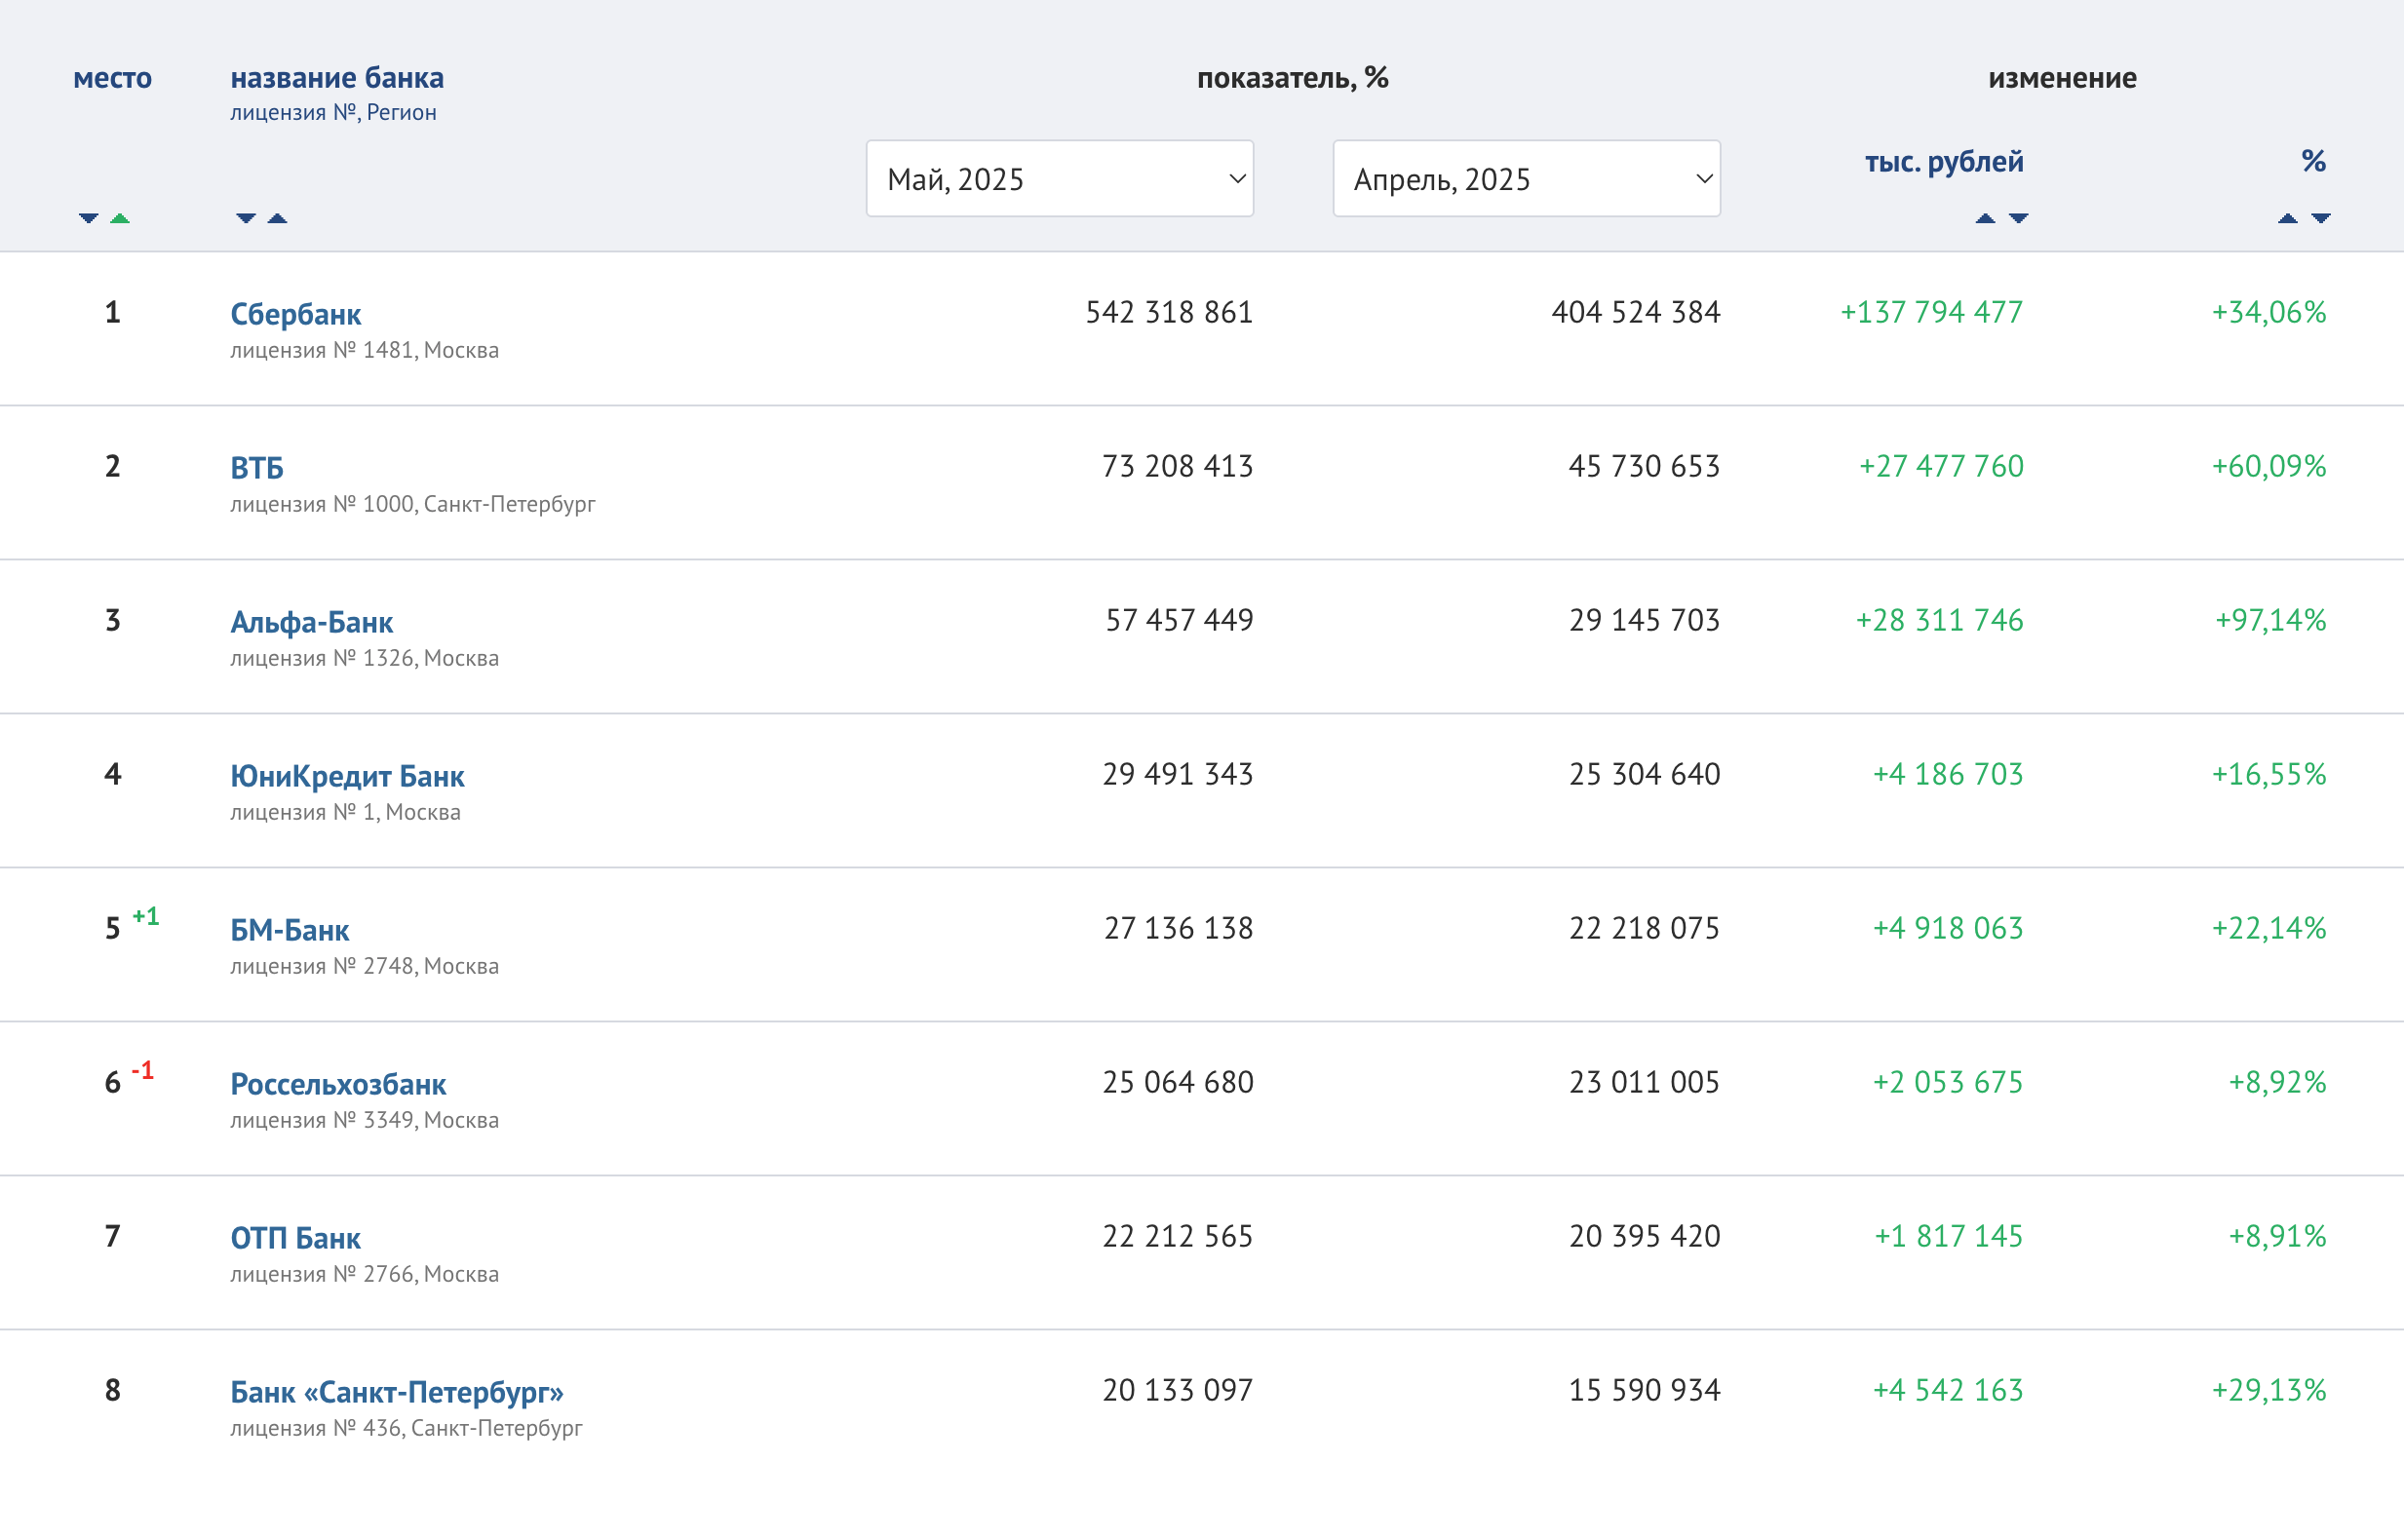Select БМ-Банк April value 22 218 075
Image resolution: width=2404 pixels, height=1540 pixels.
(x=1644, y=928)
